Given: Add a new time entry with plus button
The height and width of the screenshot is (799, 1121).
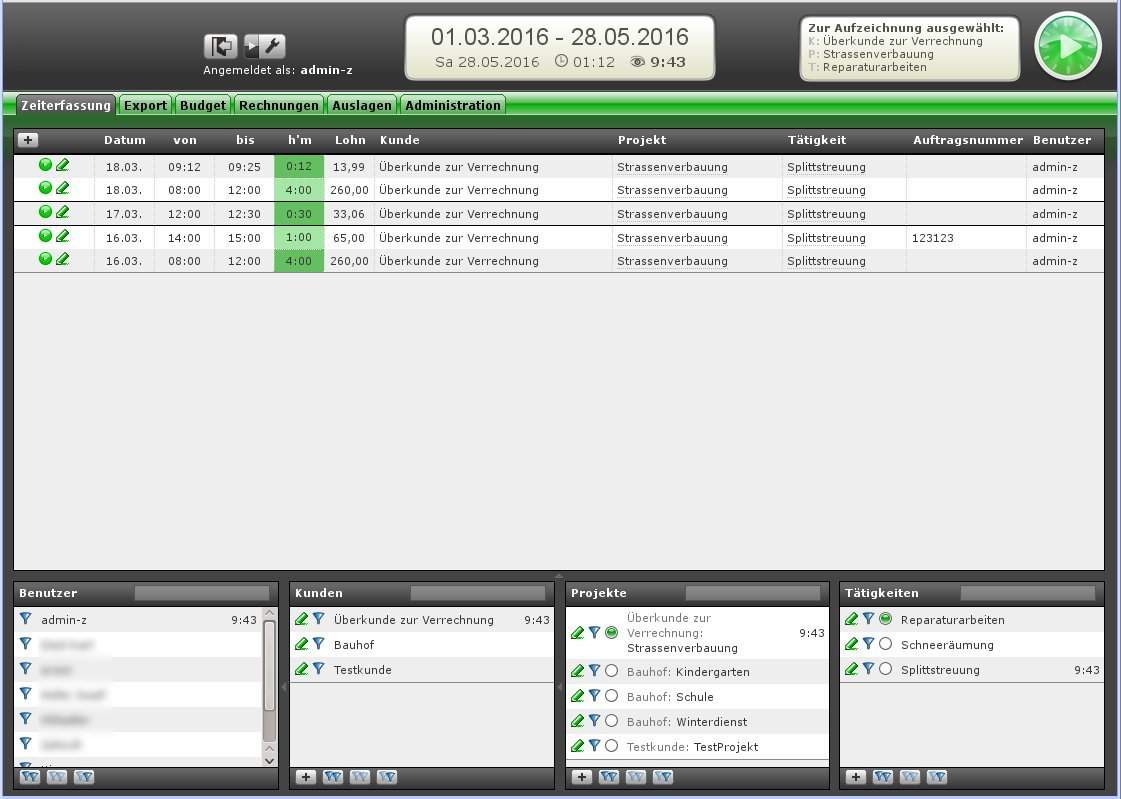Looking at the screenshot, I should coord(28,140).
